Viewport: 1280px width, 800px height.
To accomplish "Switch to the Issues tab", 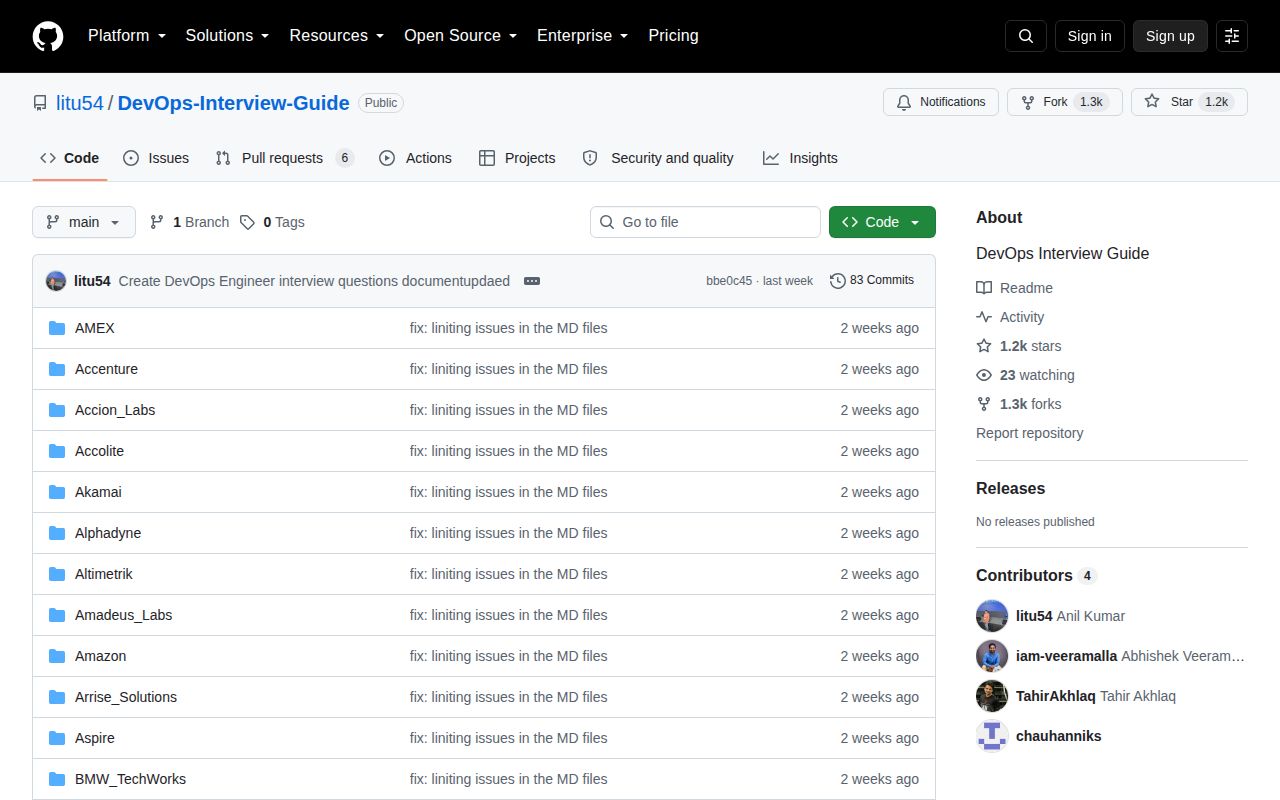I will pyautogui.click(x=156, y=158).
